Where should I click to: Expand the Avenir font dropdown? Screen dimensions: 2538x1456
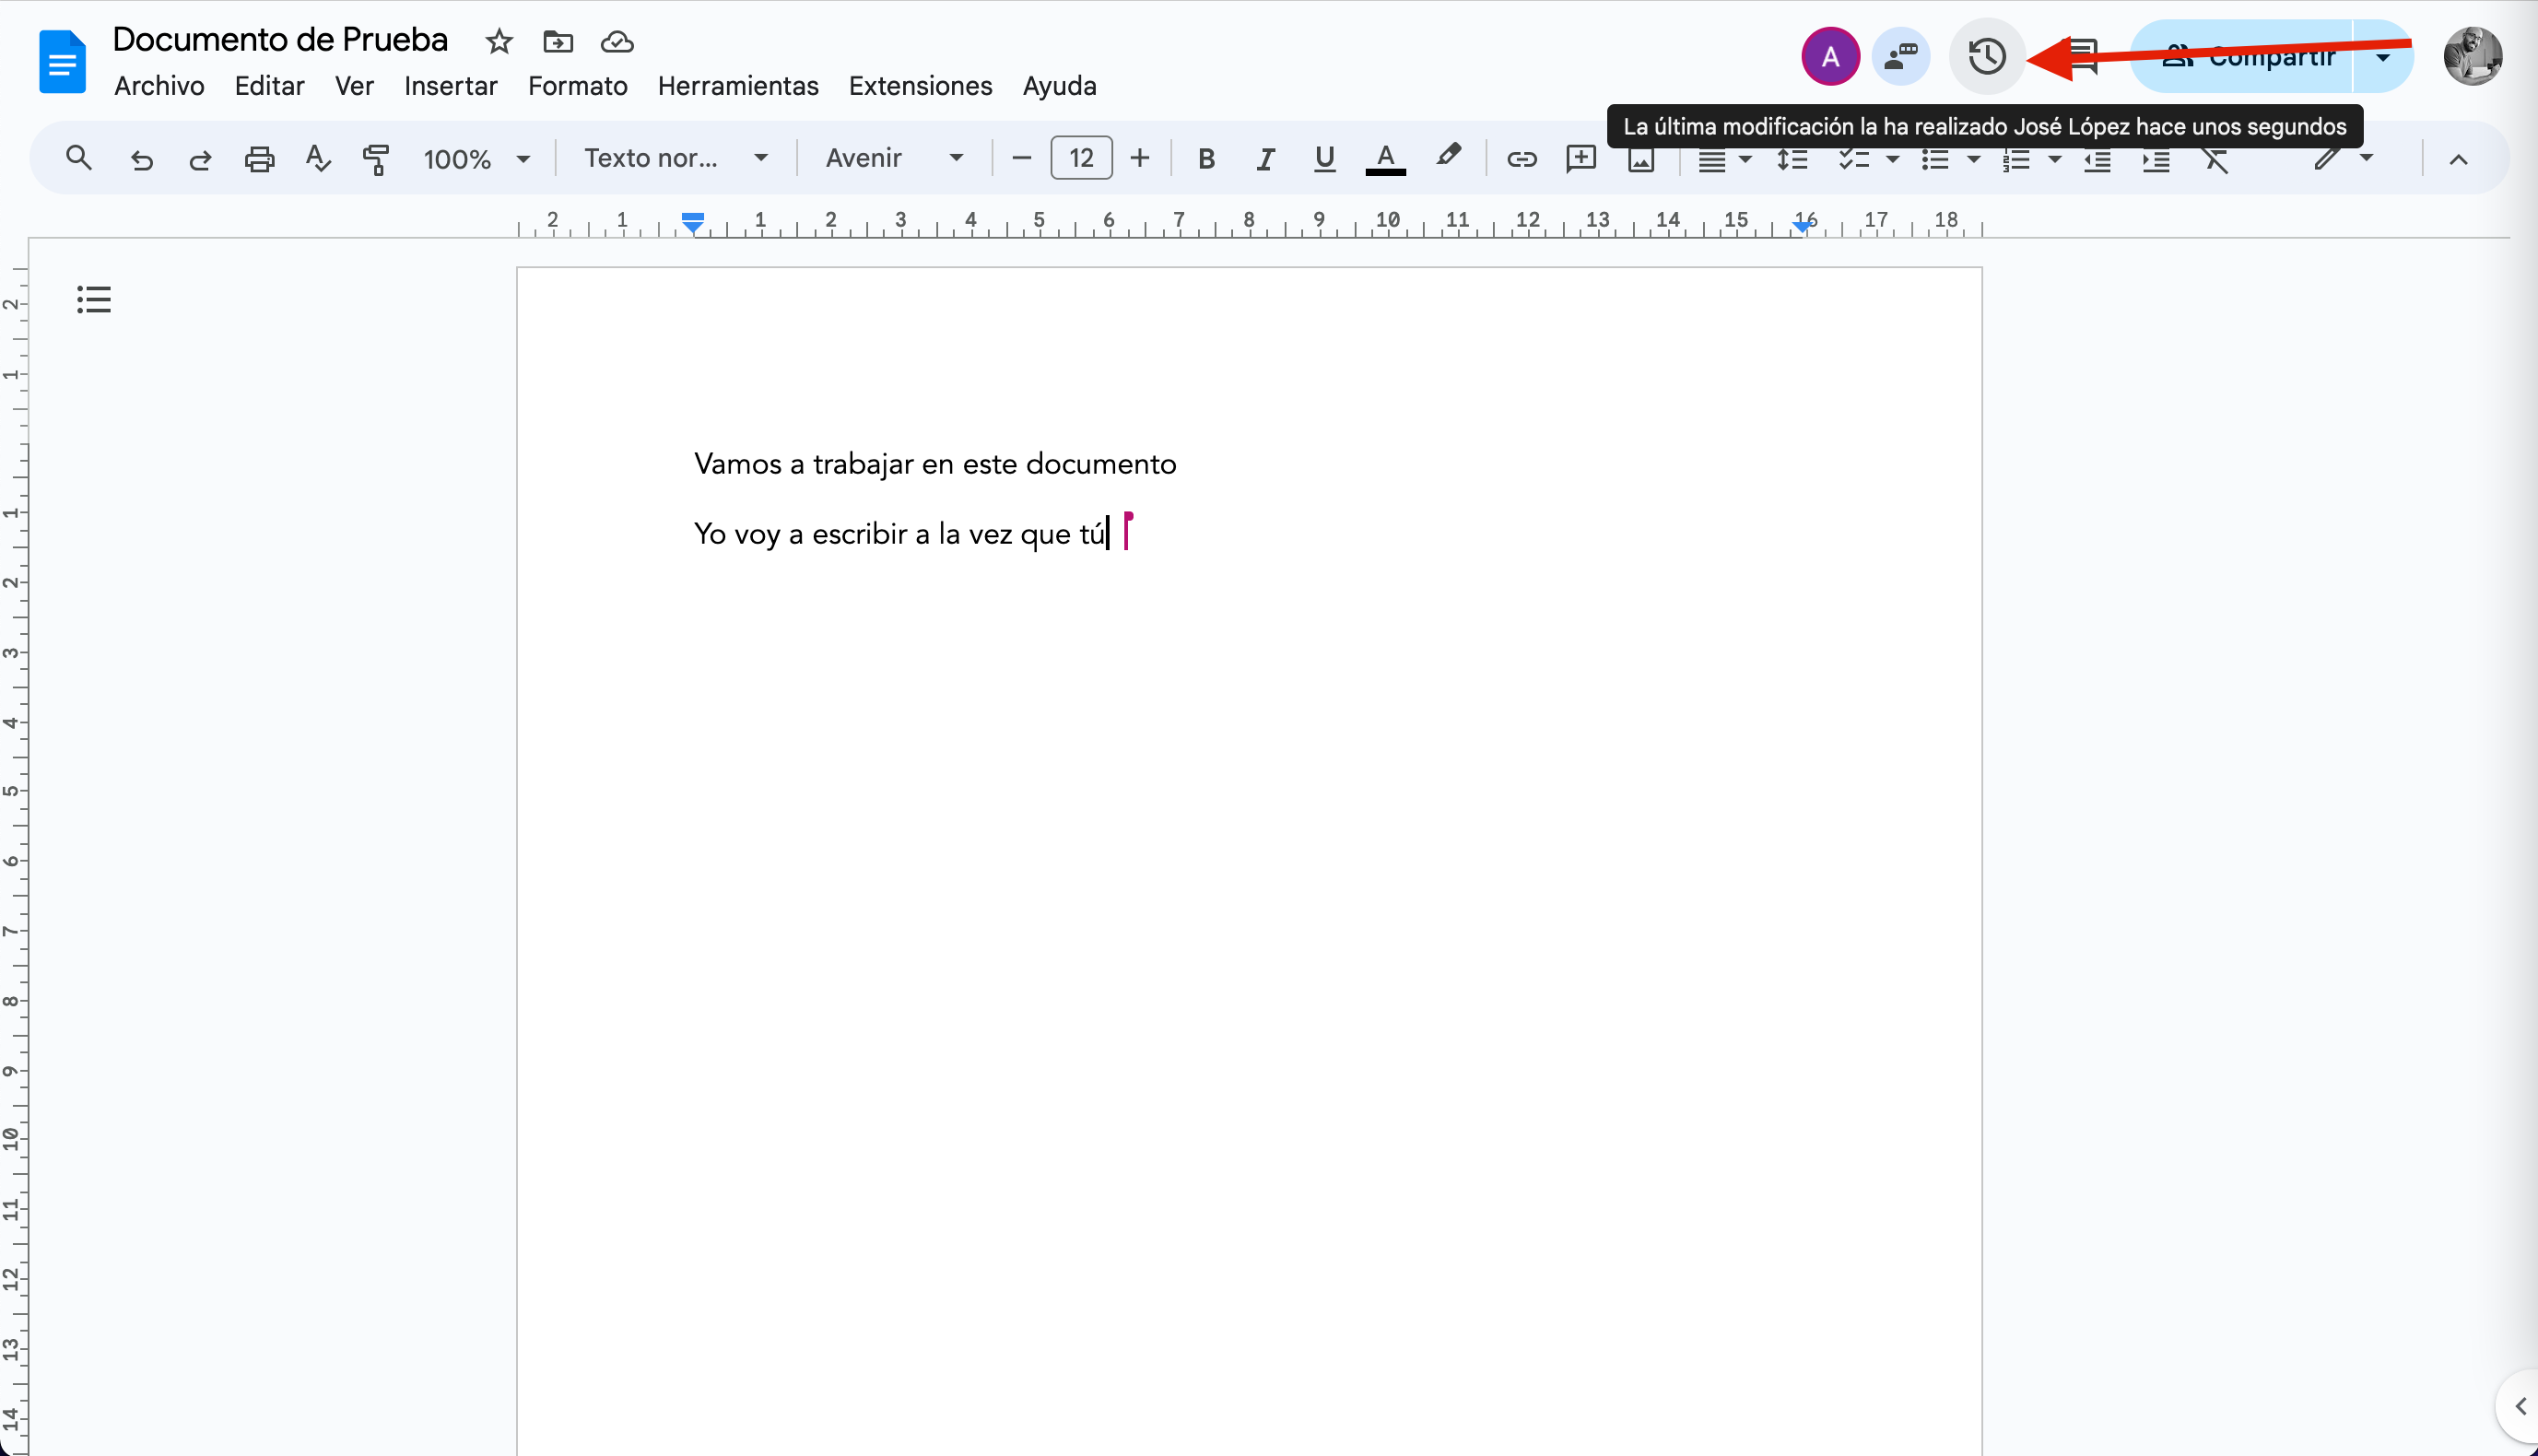(893, 158)
